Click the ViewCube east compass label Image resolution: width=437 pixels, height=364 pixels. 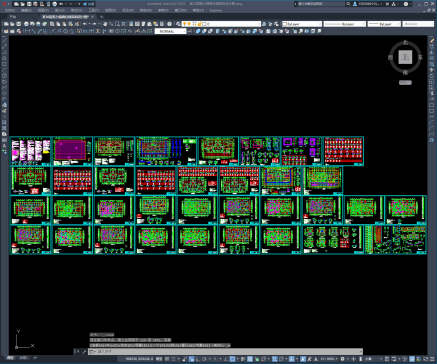420,57
